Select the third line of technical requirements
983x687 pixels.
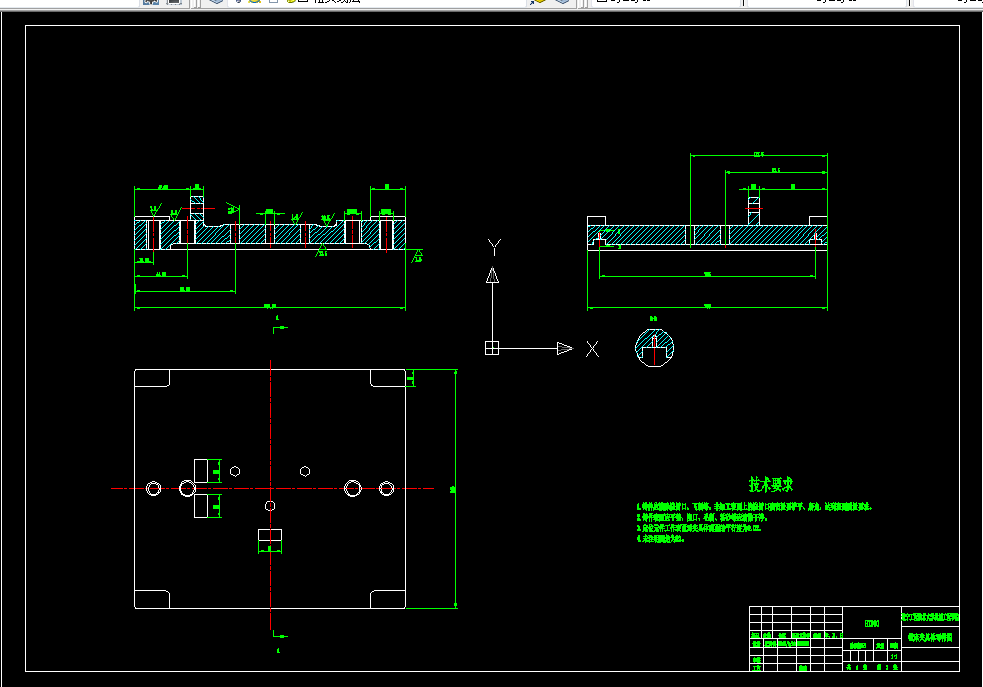(699, 528)
